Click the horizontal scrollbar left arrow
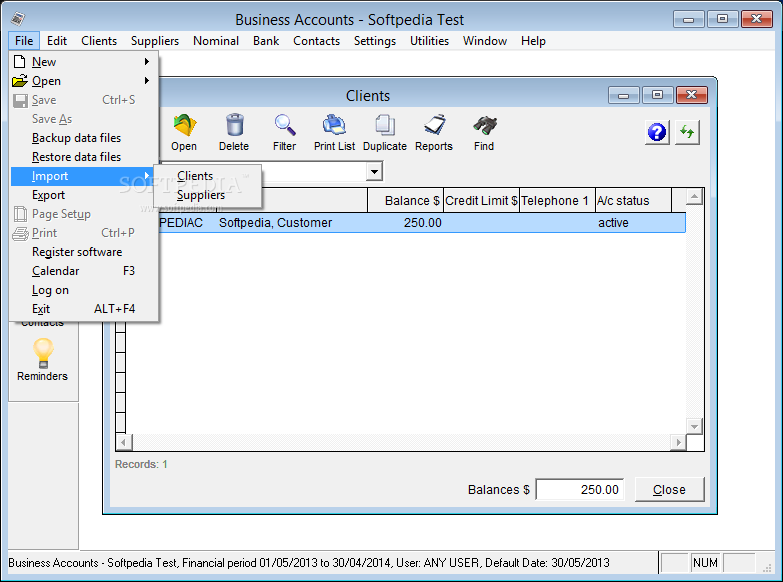Screen dimensions: 783x582 point(124,442)
